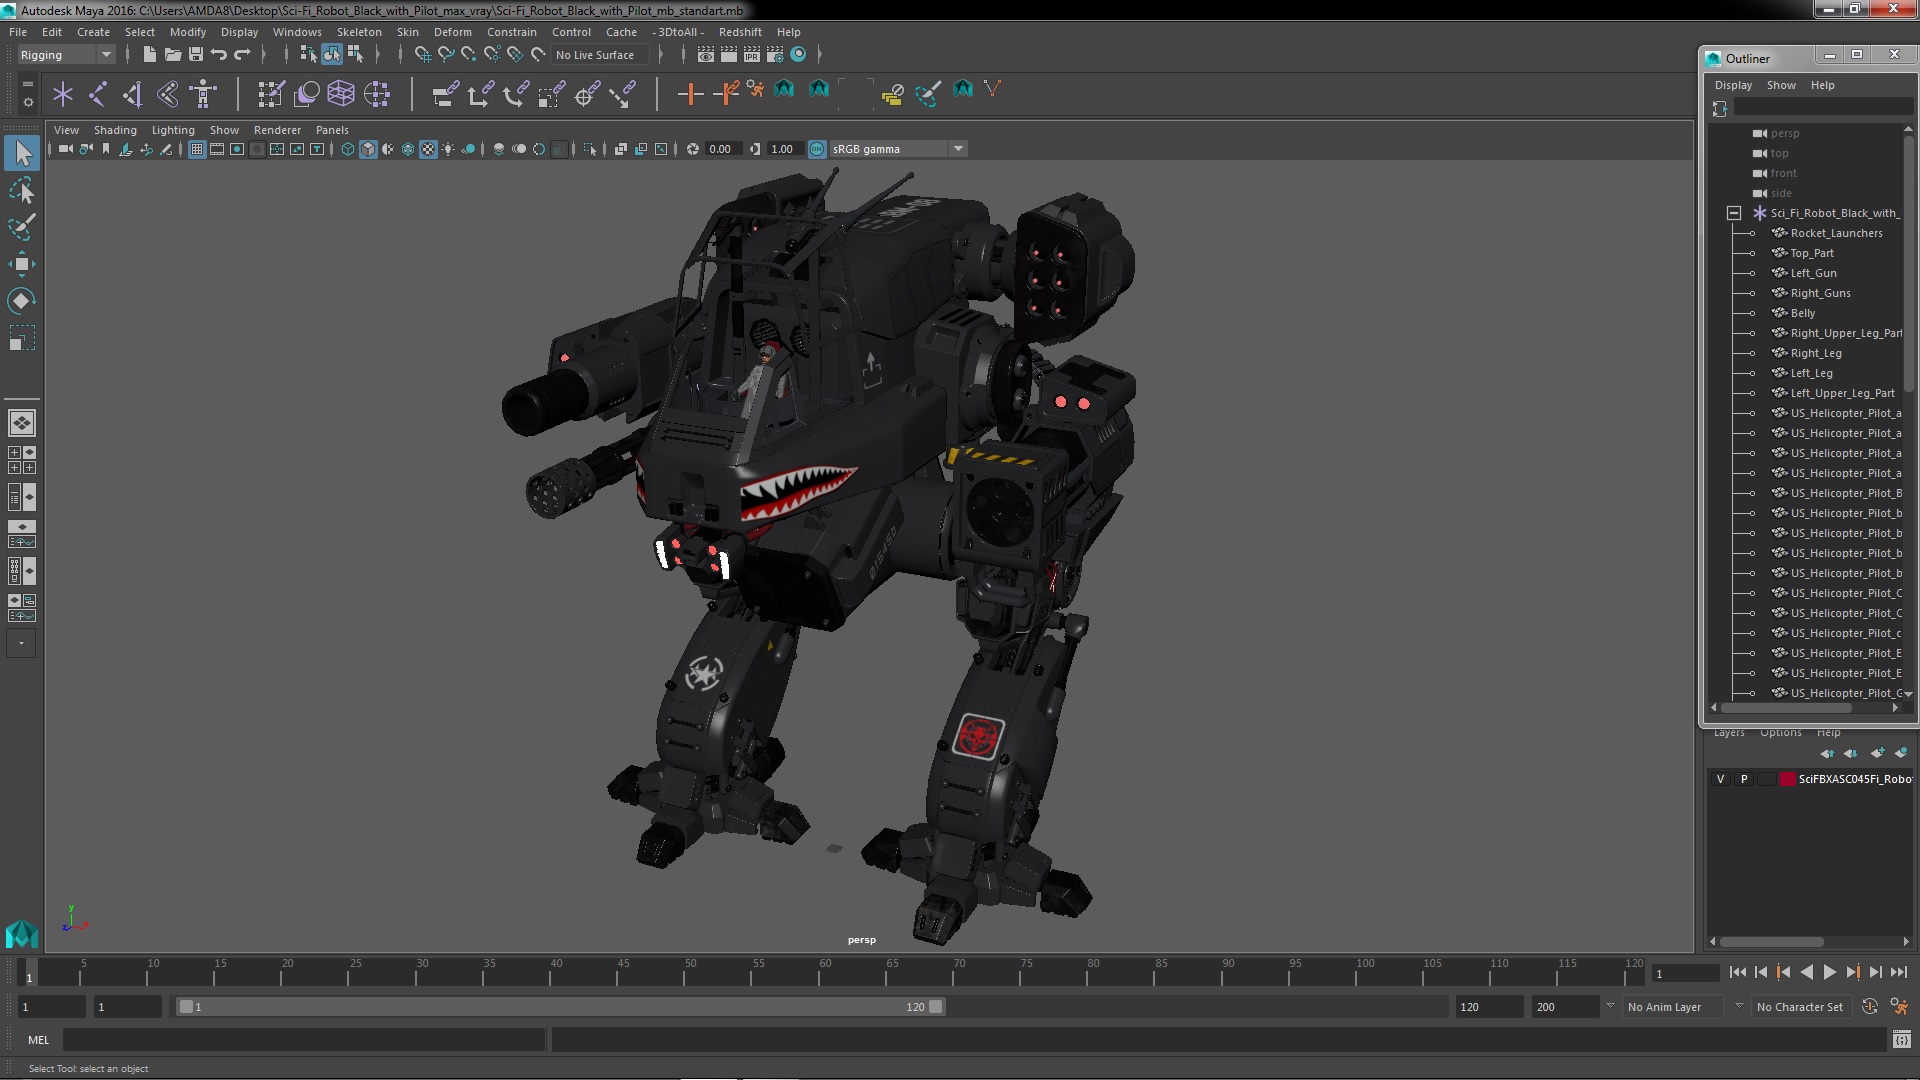Image resolution: width=1920 pixels, height=1080 pixels.
Task: Open the No Anim Layer dropdown
Action: coord(1674,1007)
